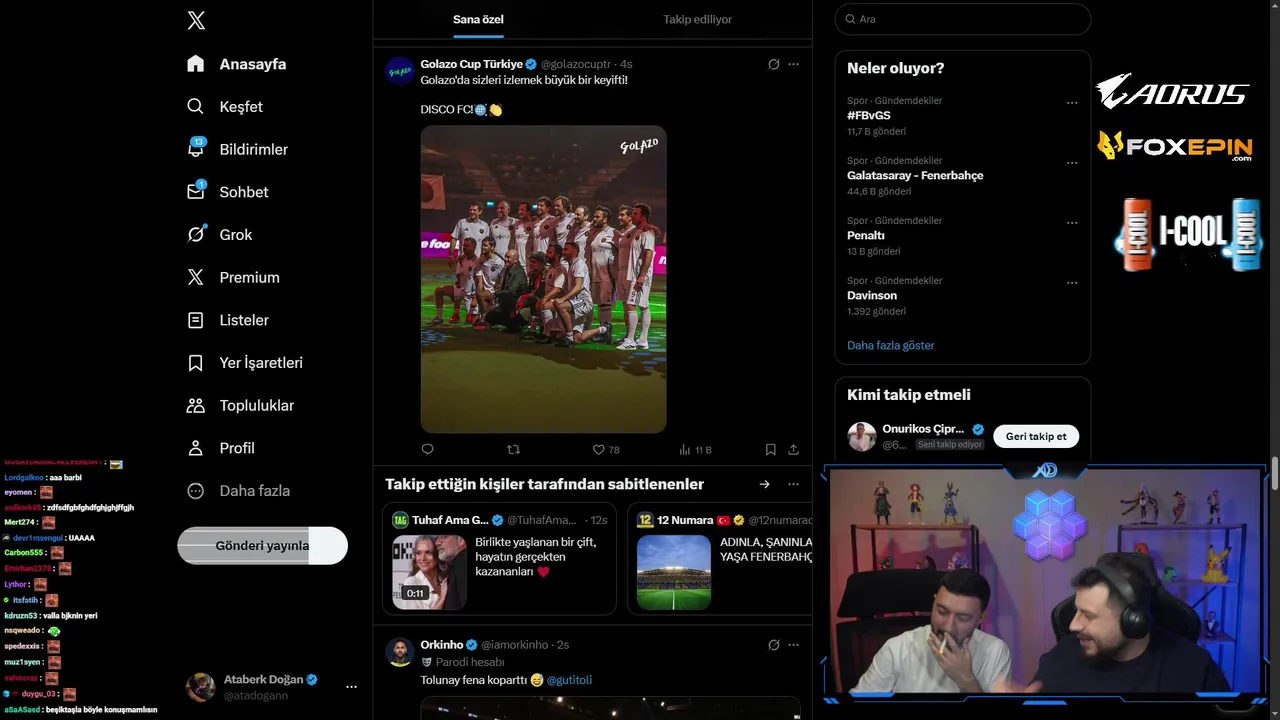
Task: Click Onurikos Çipr... suggested name
Action: click(x=923, y=429)
